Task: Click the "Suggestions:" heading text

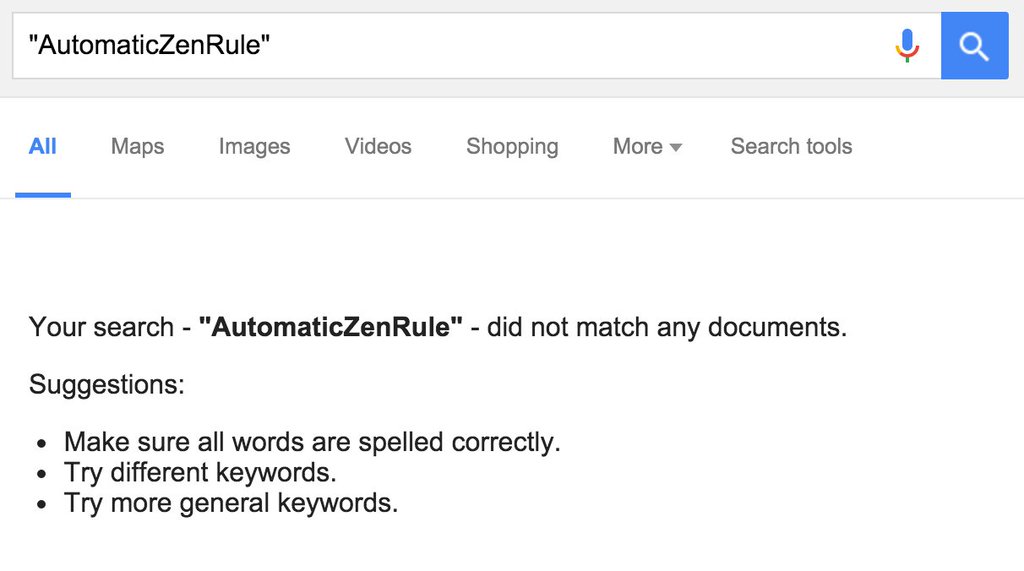Action: click(106, 385)
